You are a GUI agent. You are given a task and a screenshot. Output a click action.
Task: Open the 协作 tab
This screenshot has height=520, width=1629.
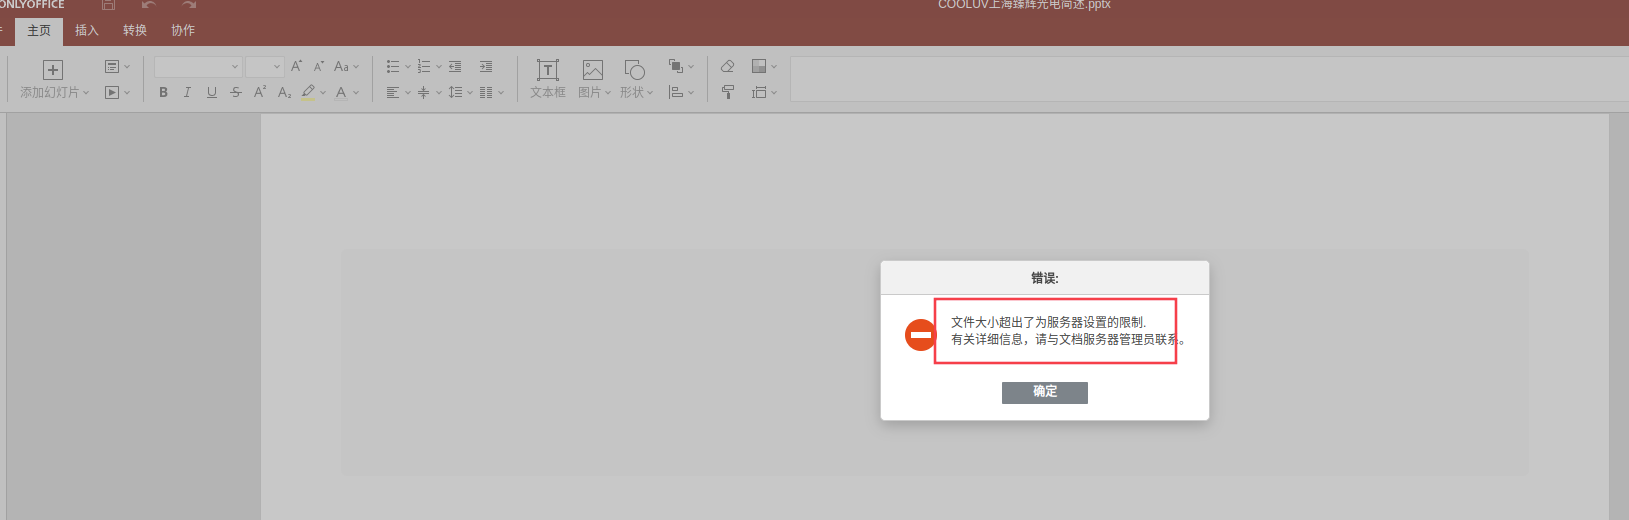pos(183,31)
